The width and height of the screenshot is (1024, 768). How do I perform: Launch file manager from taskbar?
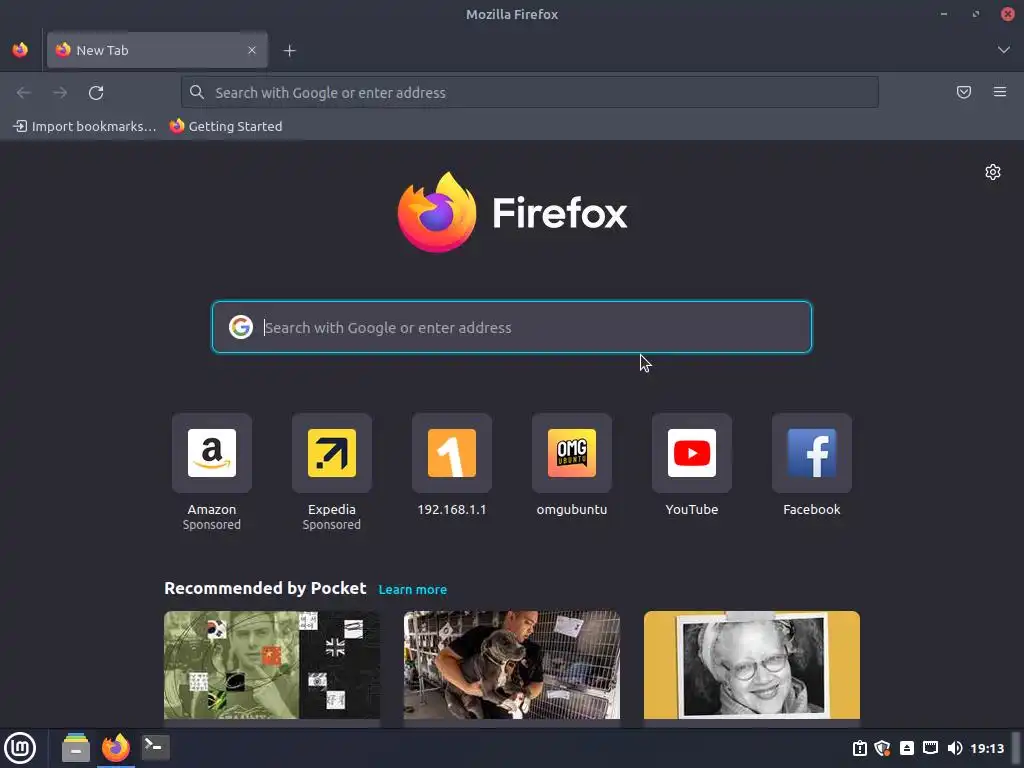point(76,748)
